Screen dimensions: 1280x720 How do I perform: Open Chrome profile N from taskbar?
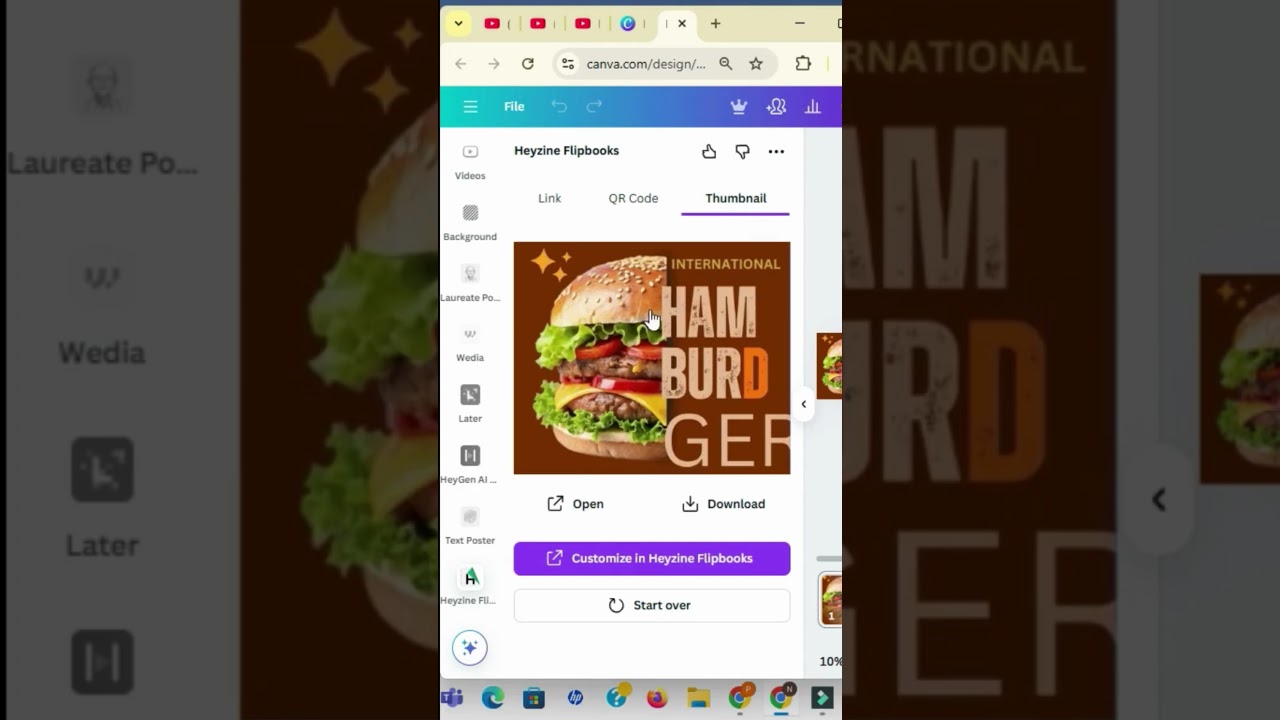[x=781, y=697]
